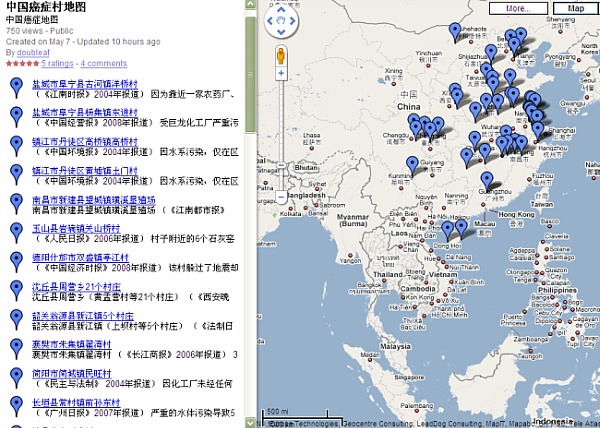View the 4 comments link
This screenshot has height=428, width=600.
point(103,63)
